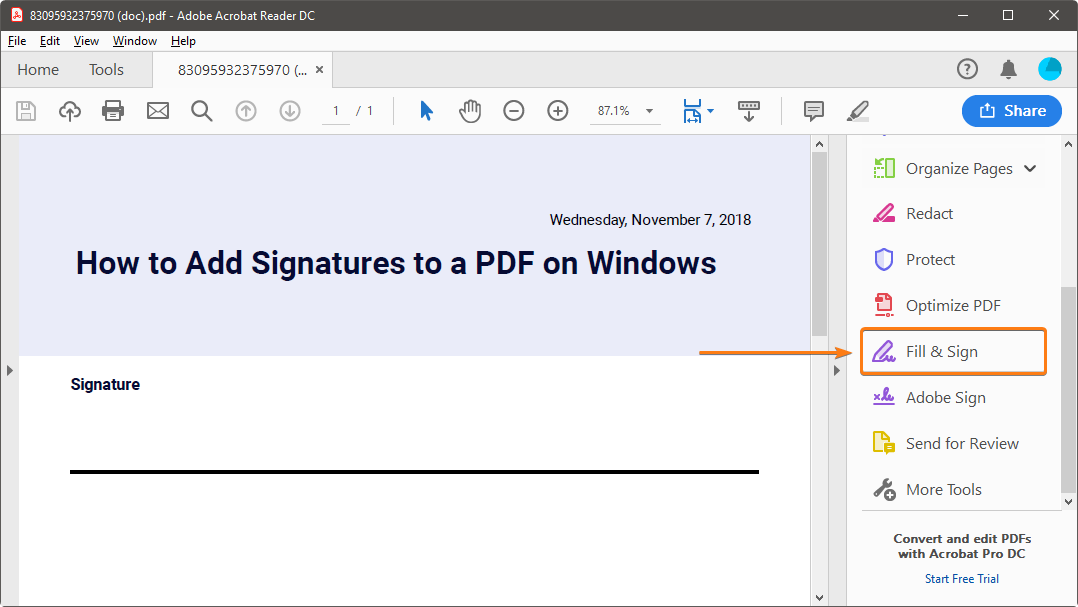Open the Comment panel
The height and width of the screenshot is (607, 1078).
(x=813, y=111)
